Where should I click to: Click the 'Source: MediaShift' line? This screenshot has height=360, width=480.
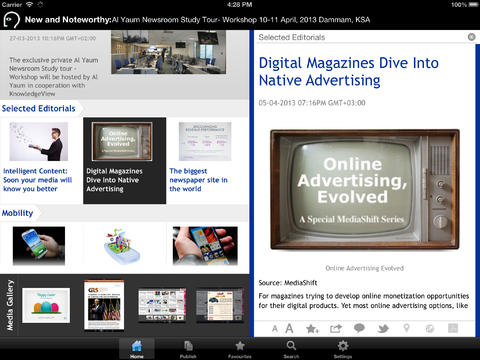(288, 283)
